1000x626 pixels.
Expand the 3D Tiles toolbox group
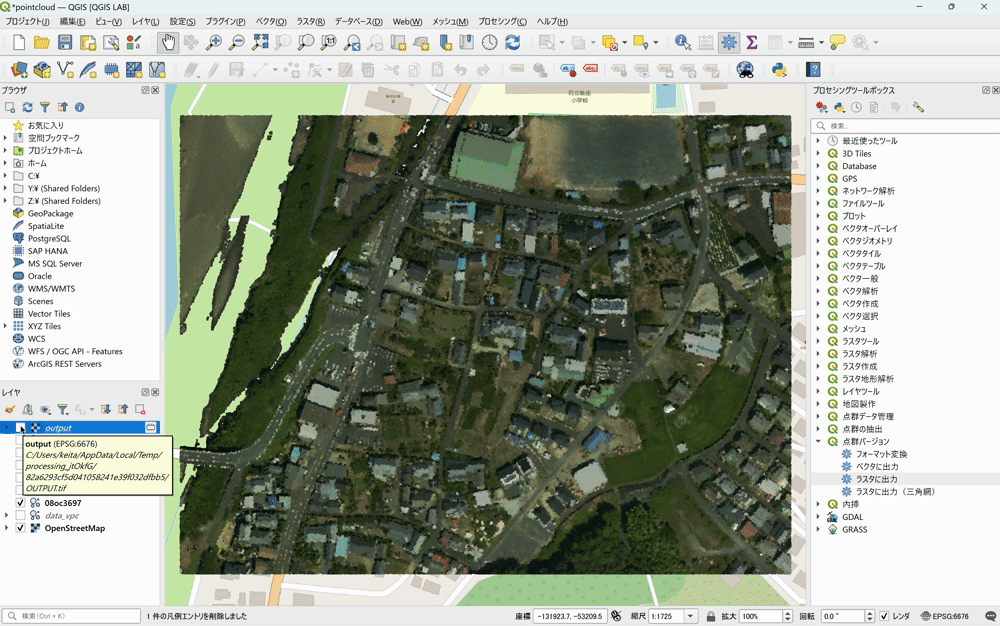[x=818, y=154]
